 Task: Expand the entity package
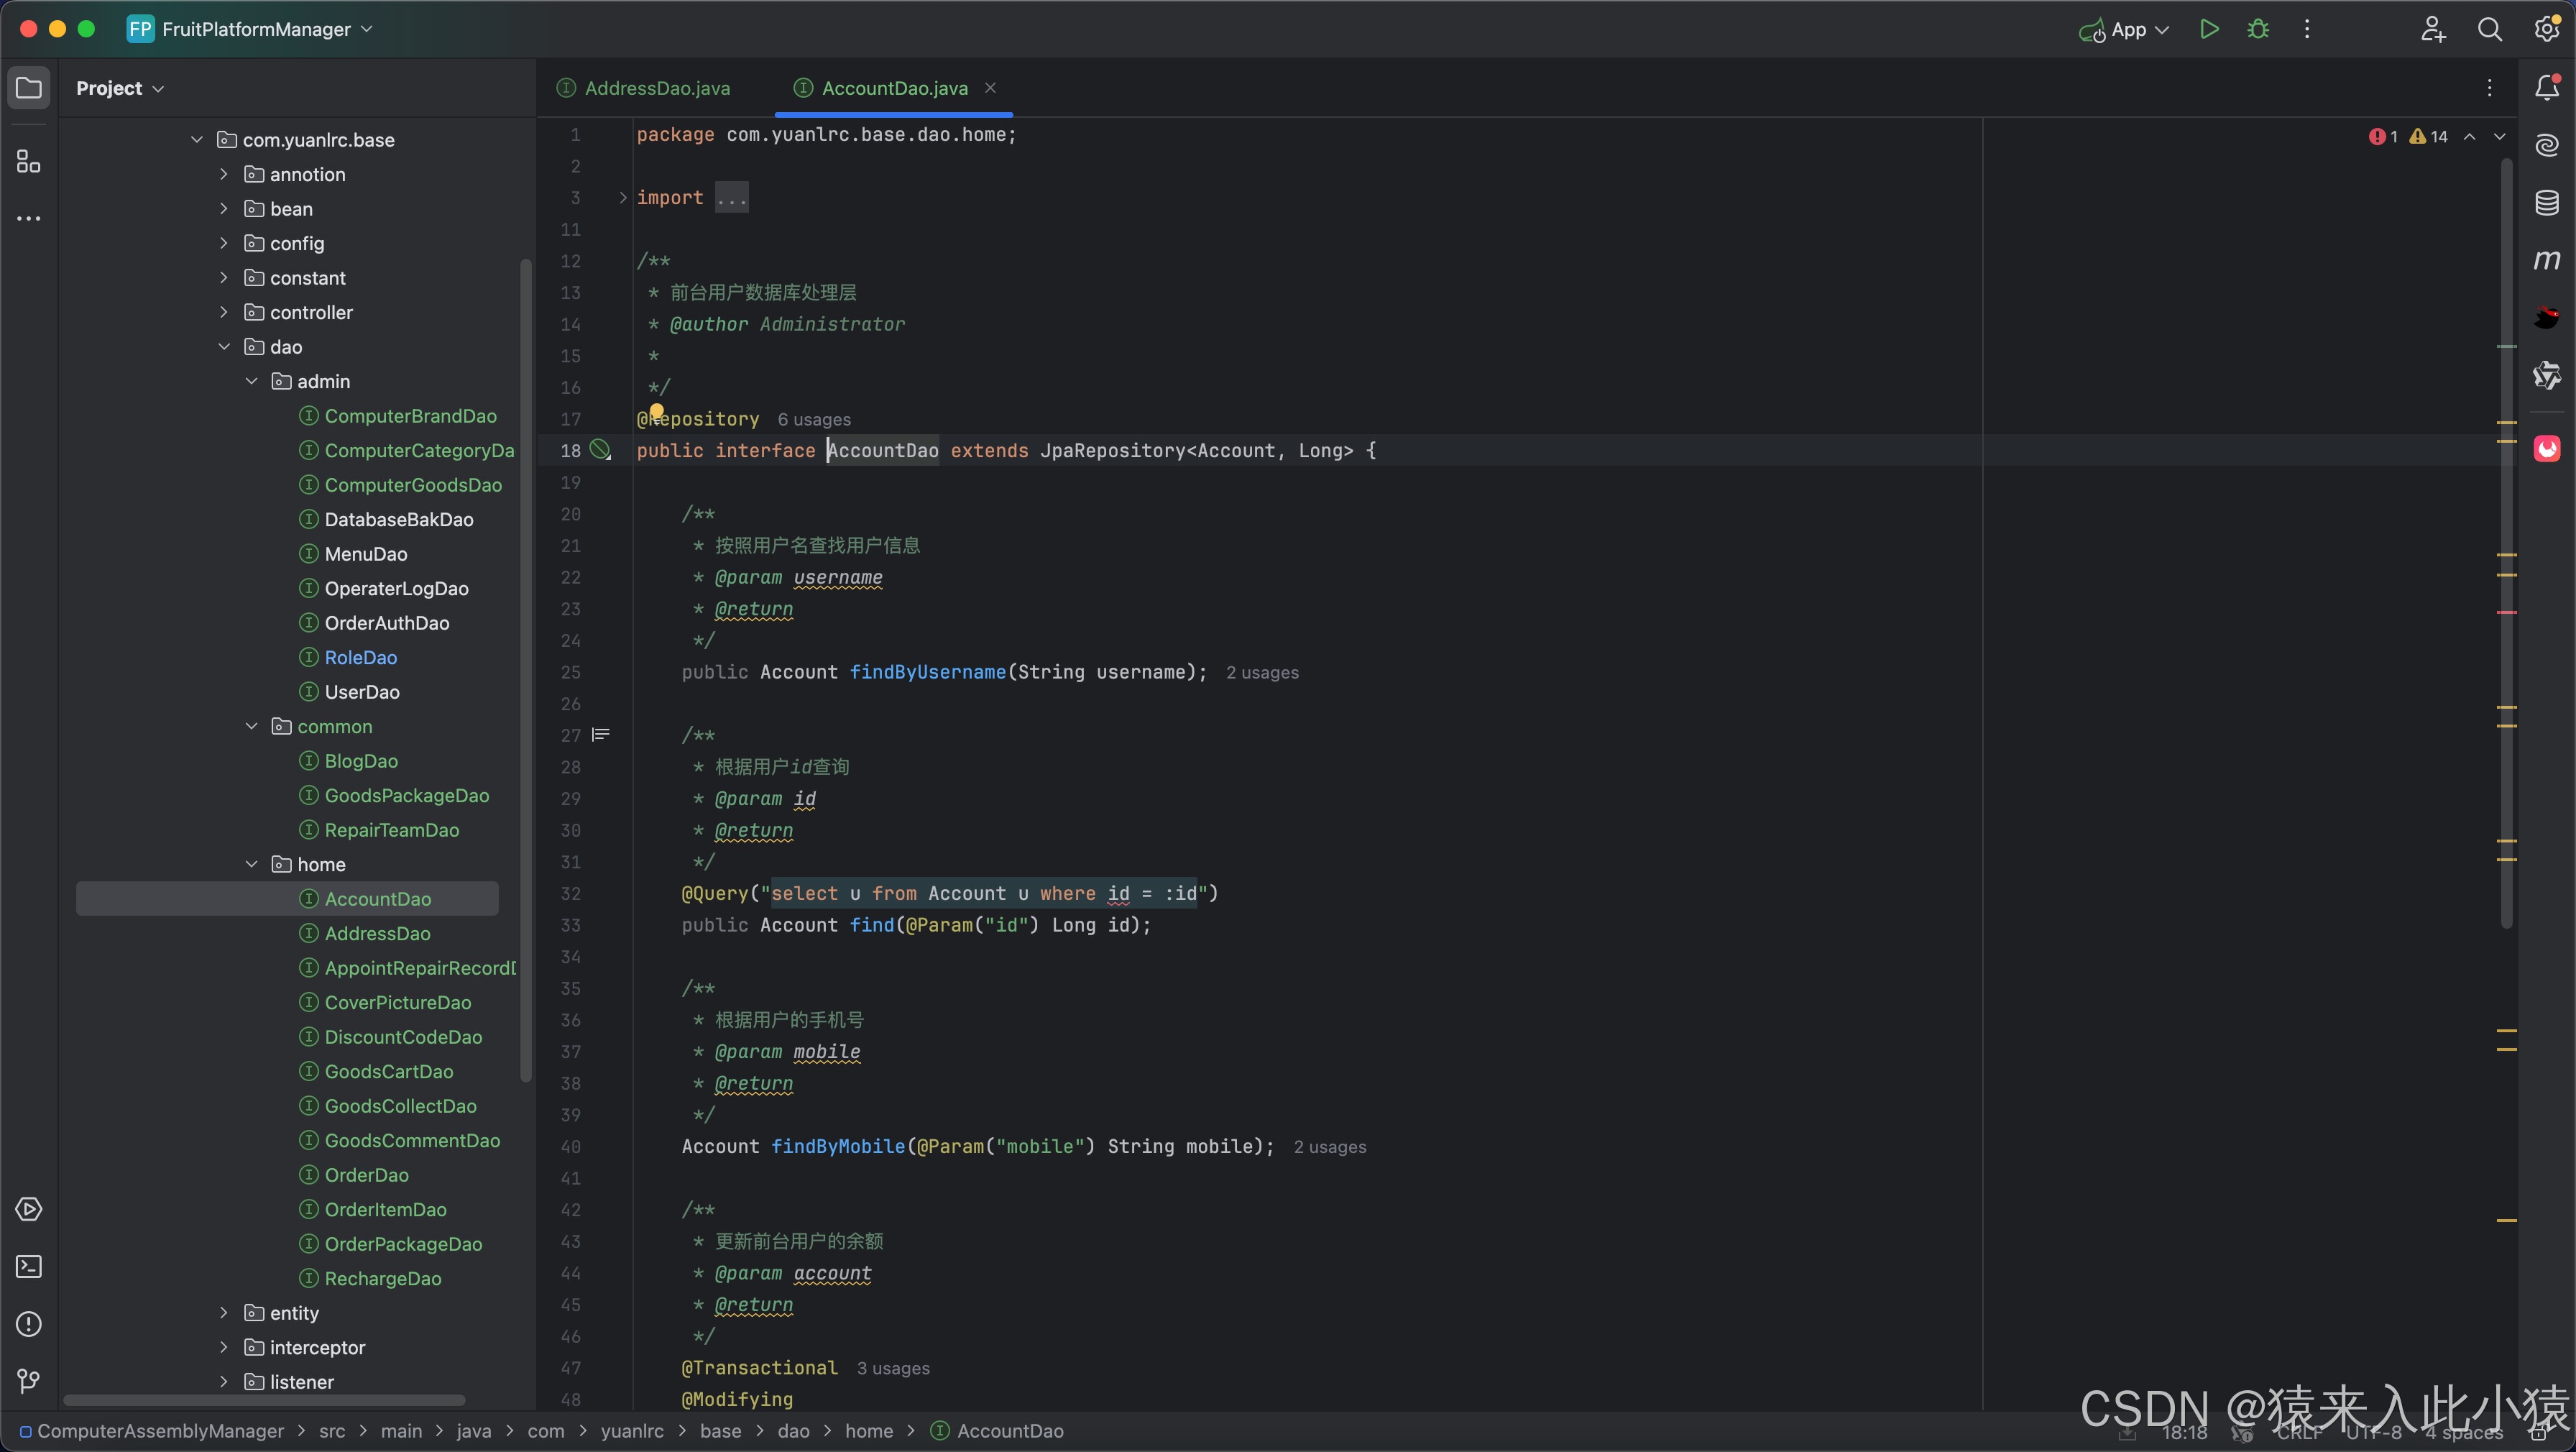[224, 1312]
